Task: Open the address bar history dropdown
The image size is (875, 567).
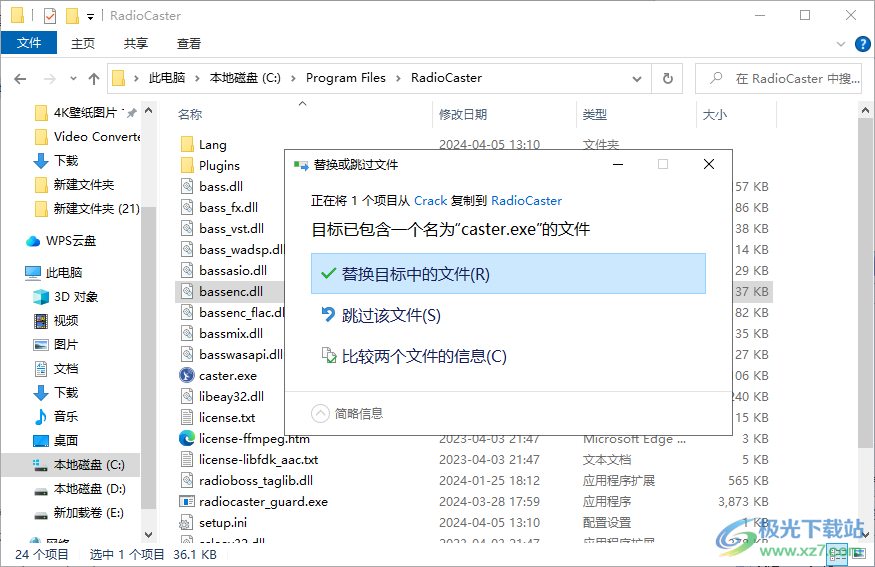Action: click(637, 79)
